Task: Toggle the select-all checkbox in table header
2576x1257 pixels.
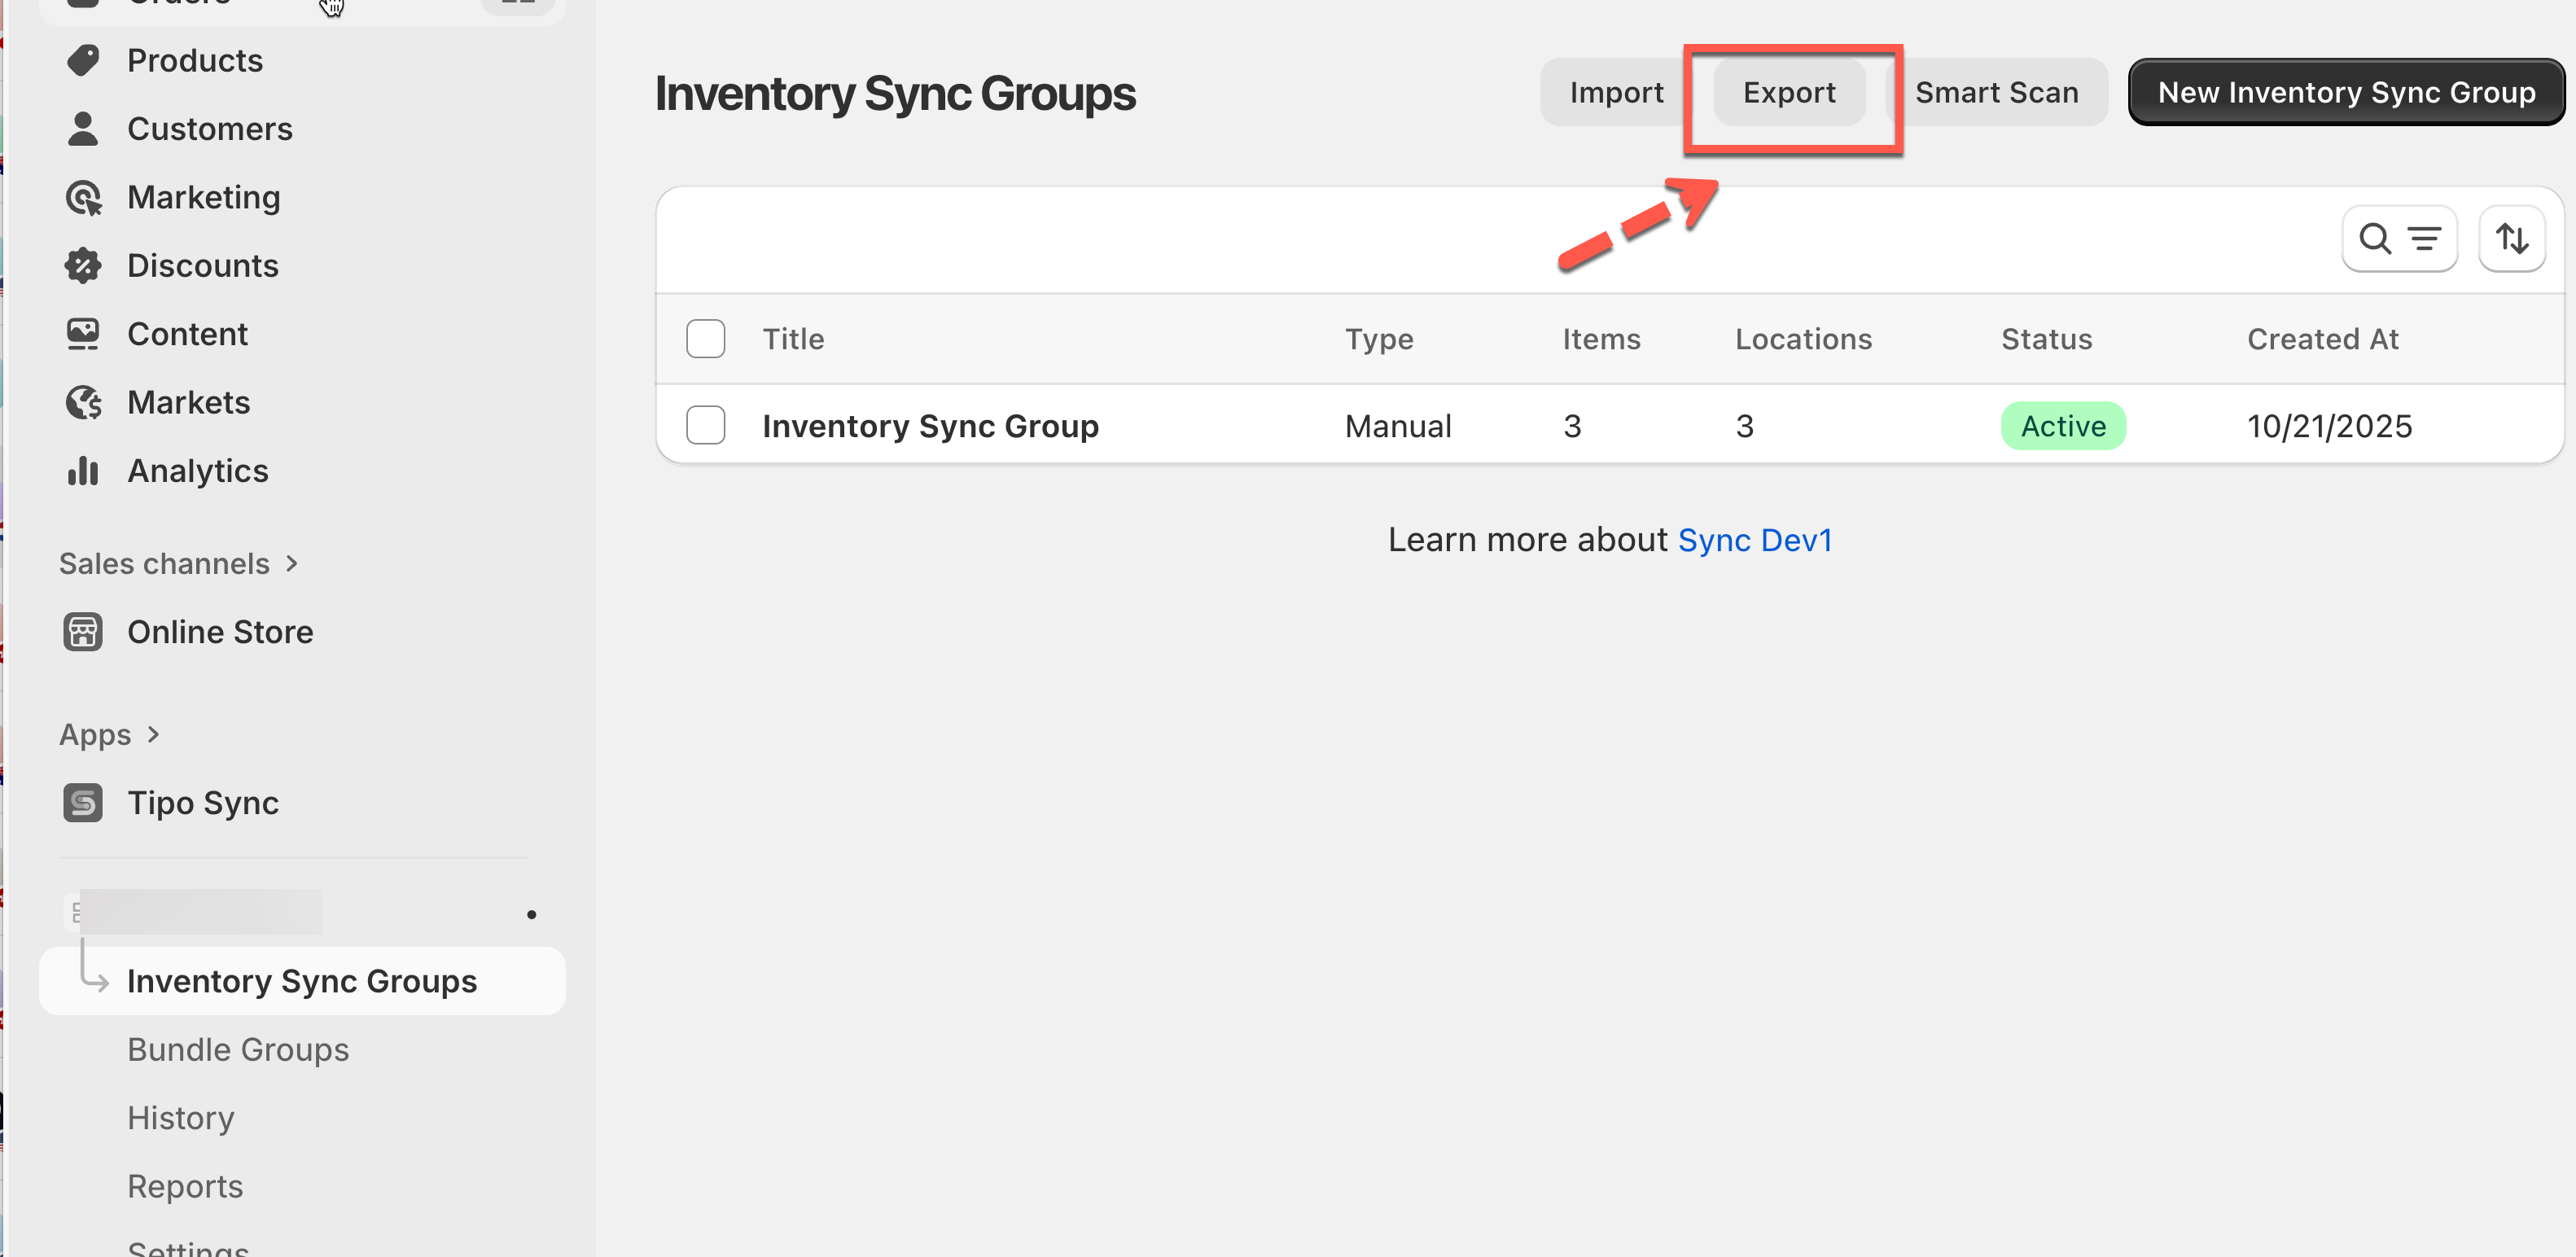Action: [705, 339]
